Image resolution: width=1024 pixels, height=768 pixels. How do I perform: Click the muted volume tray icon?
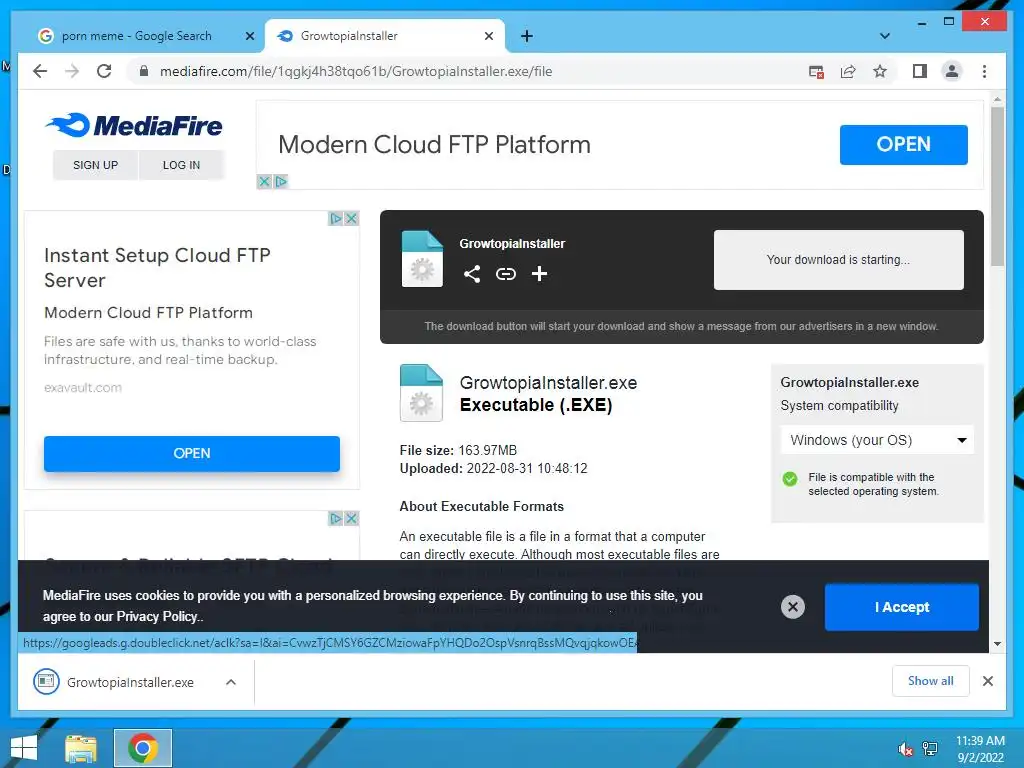906,749
